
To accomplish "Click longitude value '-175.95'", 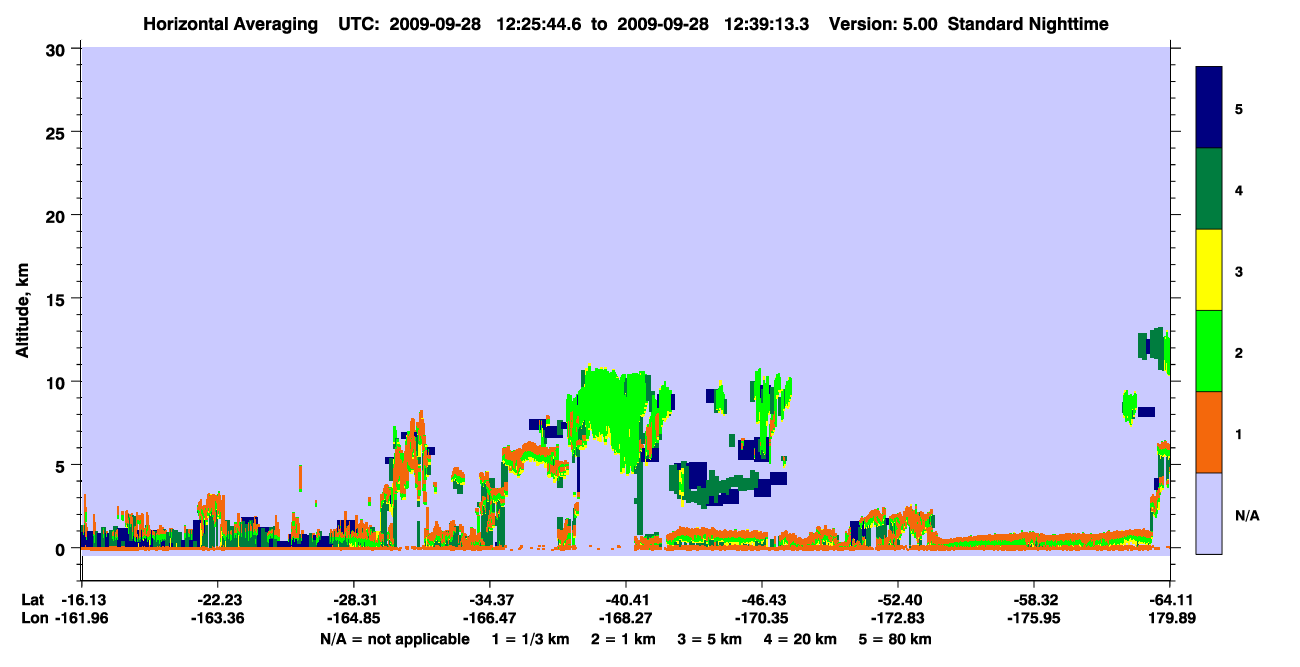I will coord(1034,618).
